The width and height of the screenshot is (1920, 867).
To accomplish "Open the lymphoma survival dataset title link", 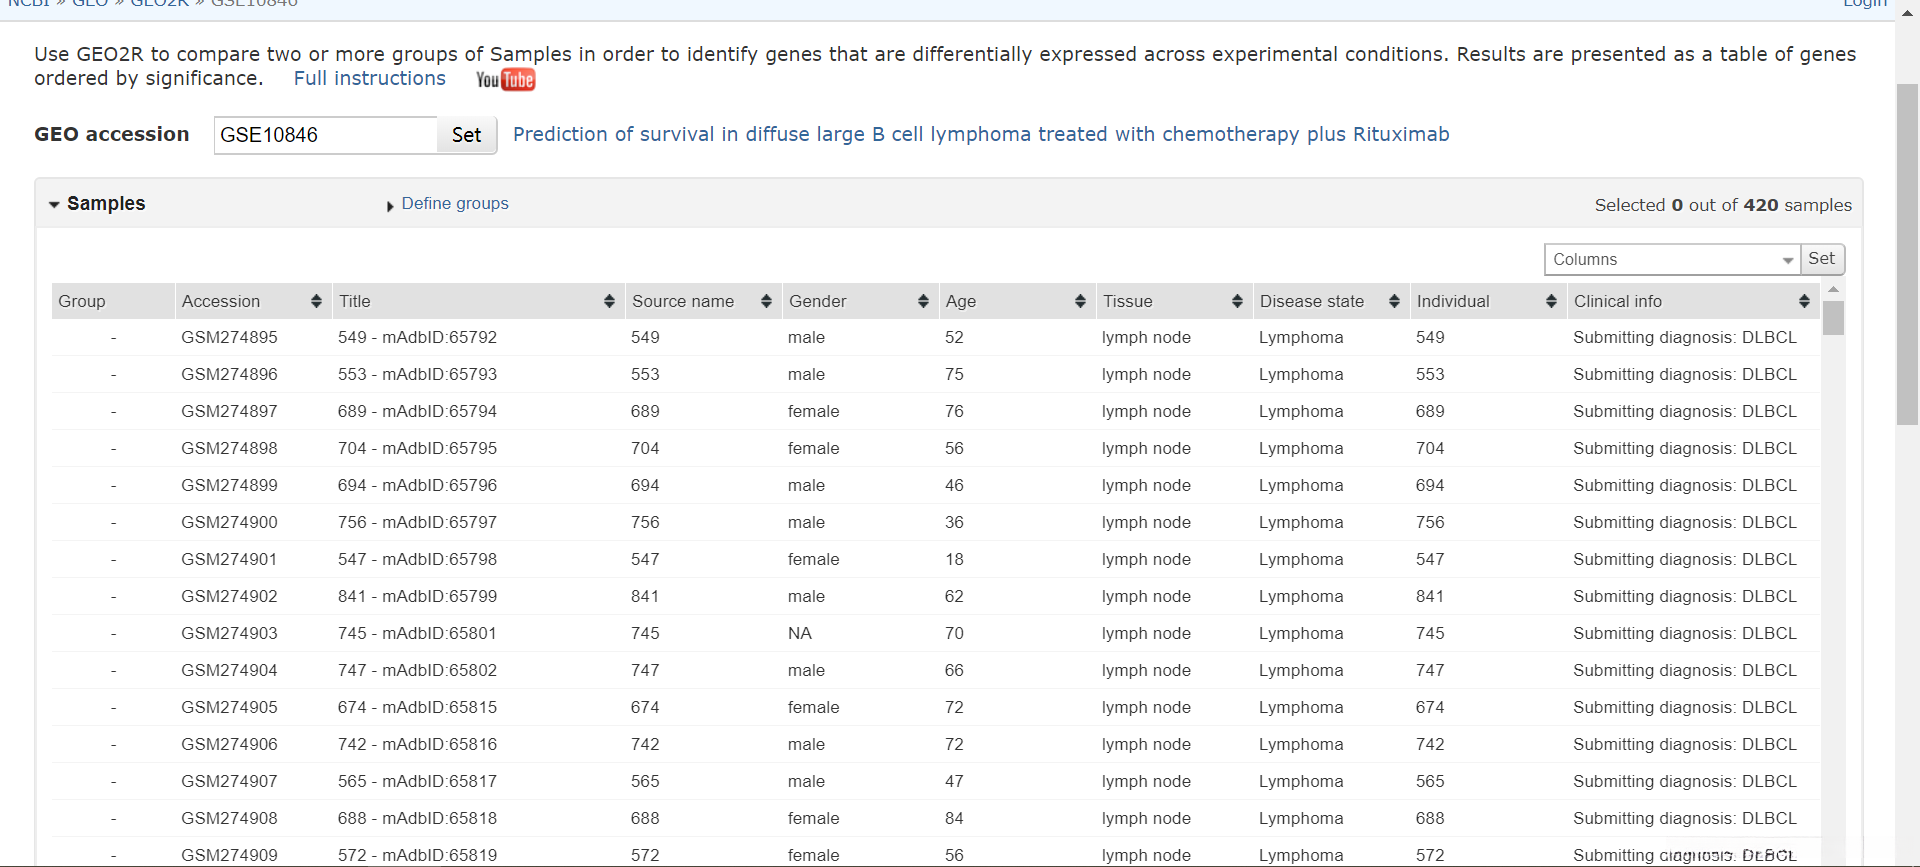I will [980, 134].
